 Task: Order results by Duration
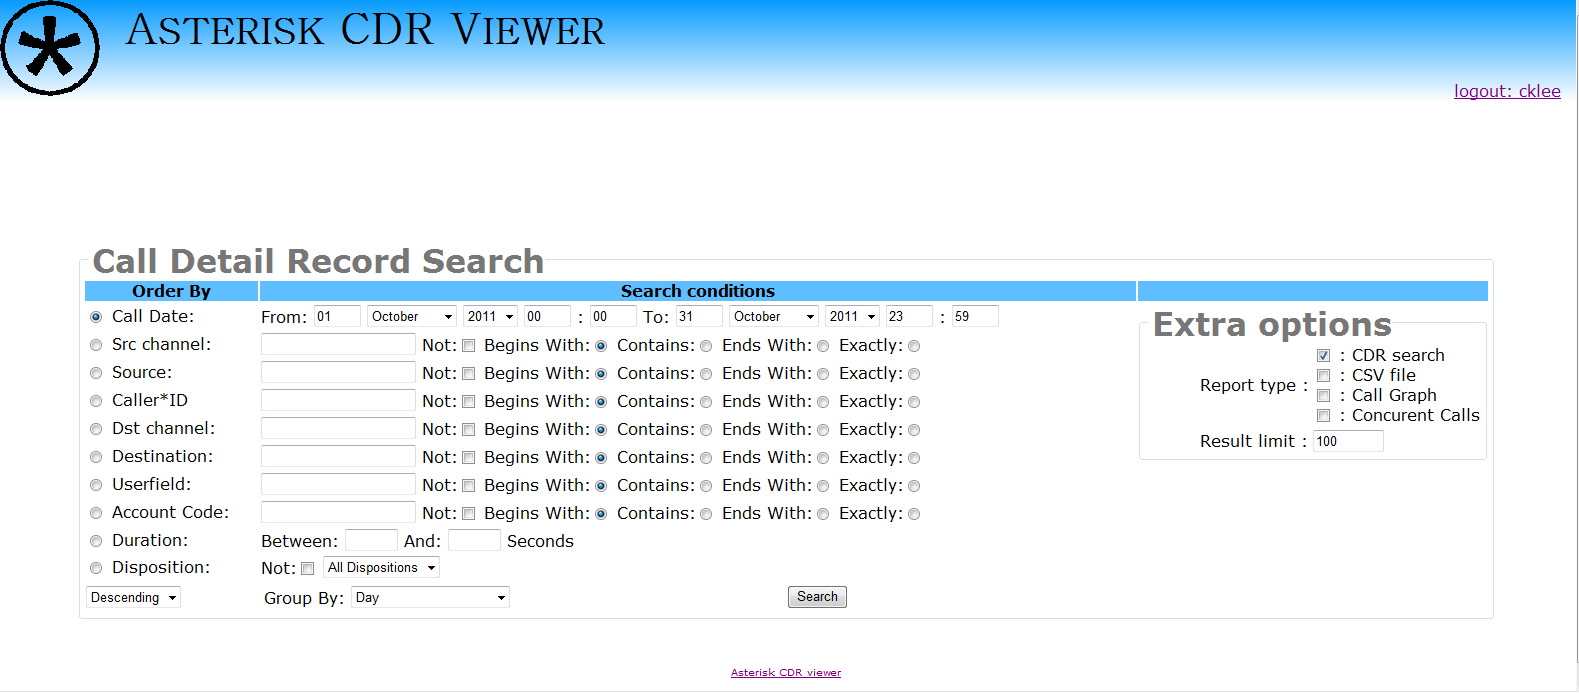[x=96, y=541]
